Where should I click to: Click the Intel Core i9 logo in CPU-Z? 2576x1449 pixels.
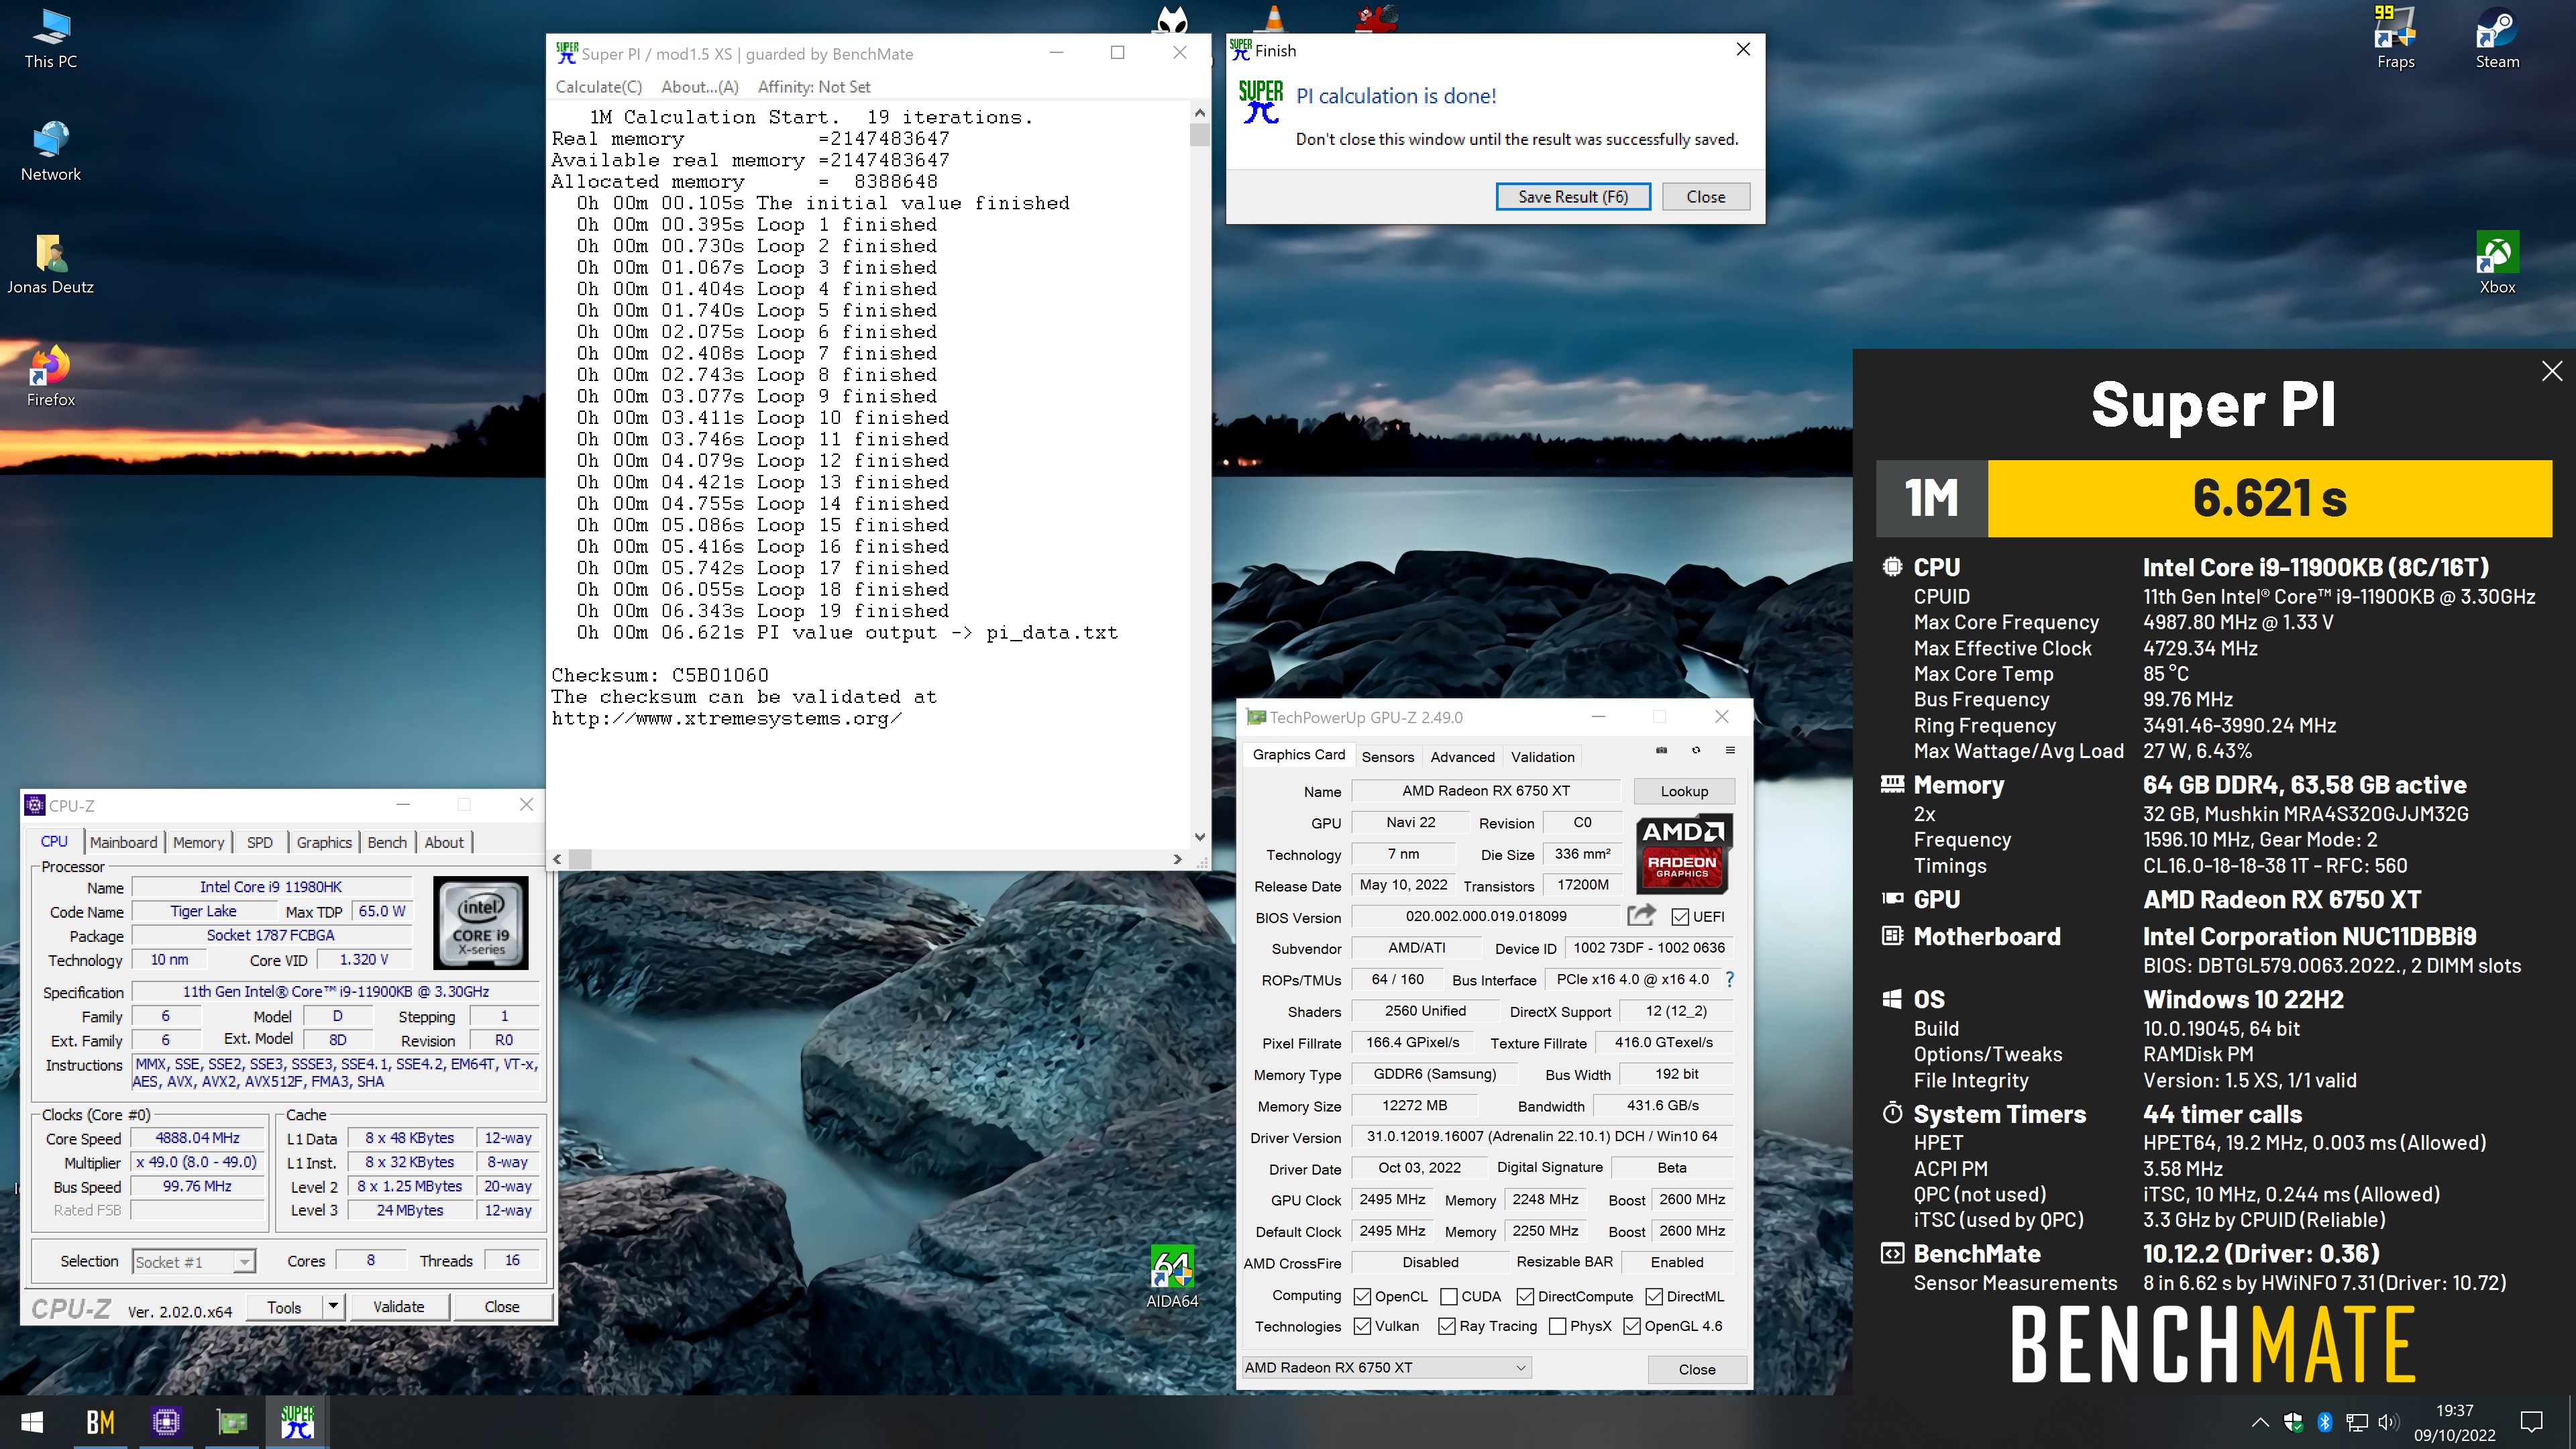[481, 922]
